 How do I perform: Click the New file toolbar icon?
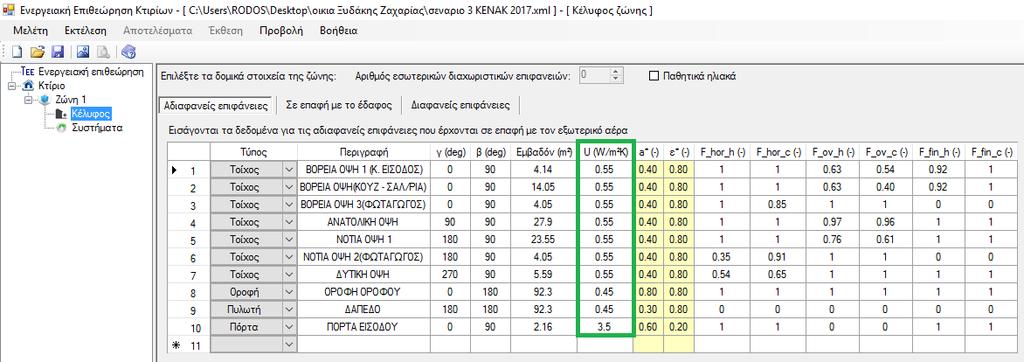pyautogui.click(x=18, y=52)
